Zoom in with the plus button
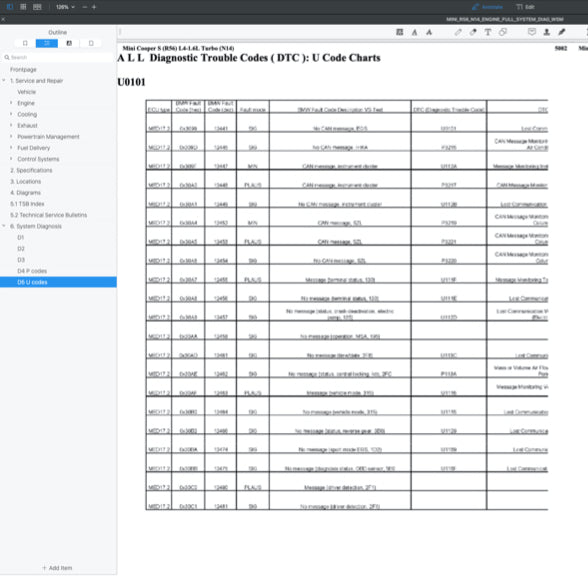The height and width of the screenshot is (588, 588). click(x=94, y=7)
